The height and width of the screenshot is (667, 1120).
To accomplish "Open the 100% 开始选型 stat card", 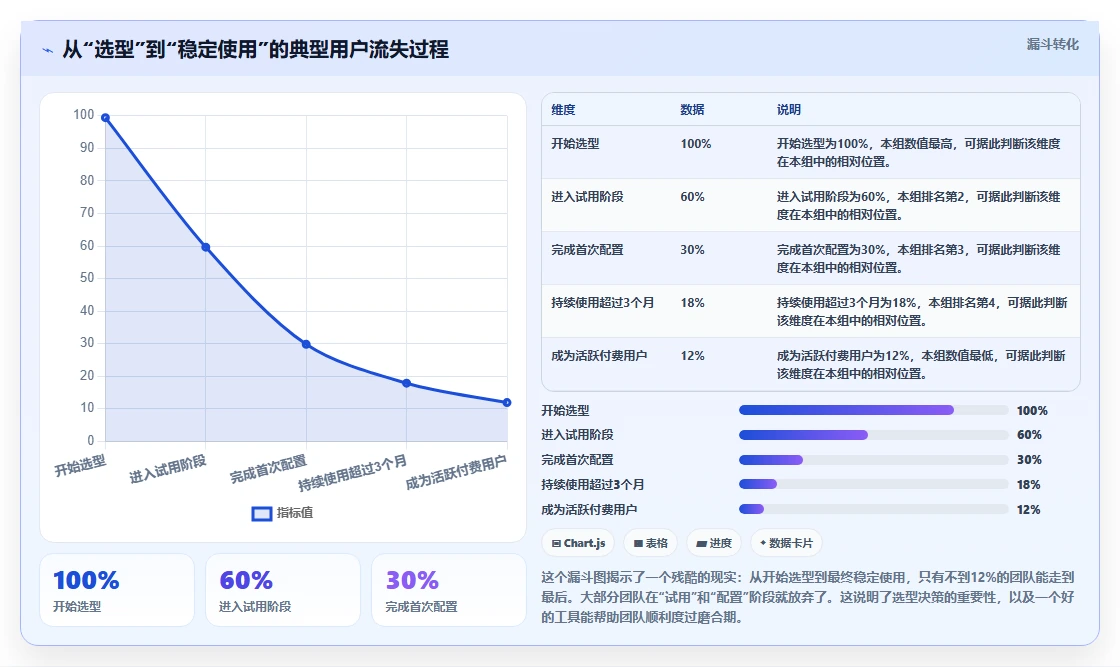I will [x=117, y=591].
